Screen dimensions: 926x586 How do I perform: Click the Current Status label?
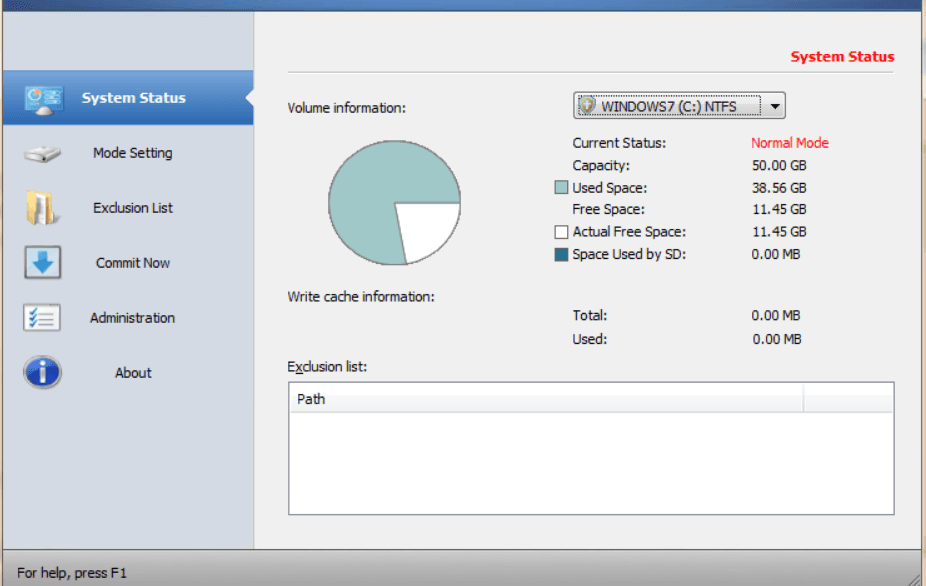point(619,143)
